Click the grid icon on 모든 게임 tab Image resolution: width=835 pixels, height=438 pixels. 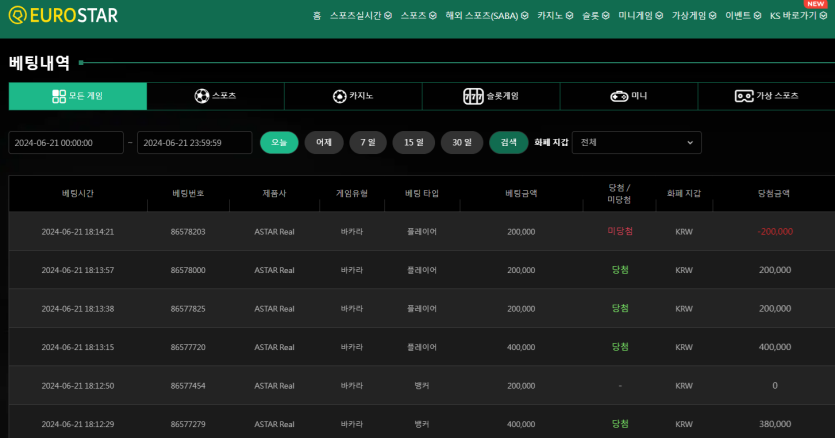59,96
